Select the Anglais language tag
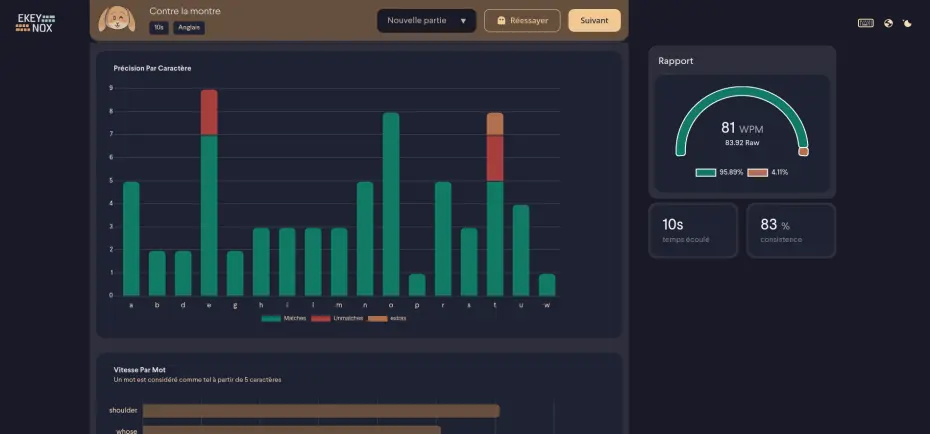This screenshot has height=434, width=930. click(189, 28)
